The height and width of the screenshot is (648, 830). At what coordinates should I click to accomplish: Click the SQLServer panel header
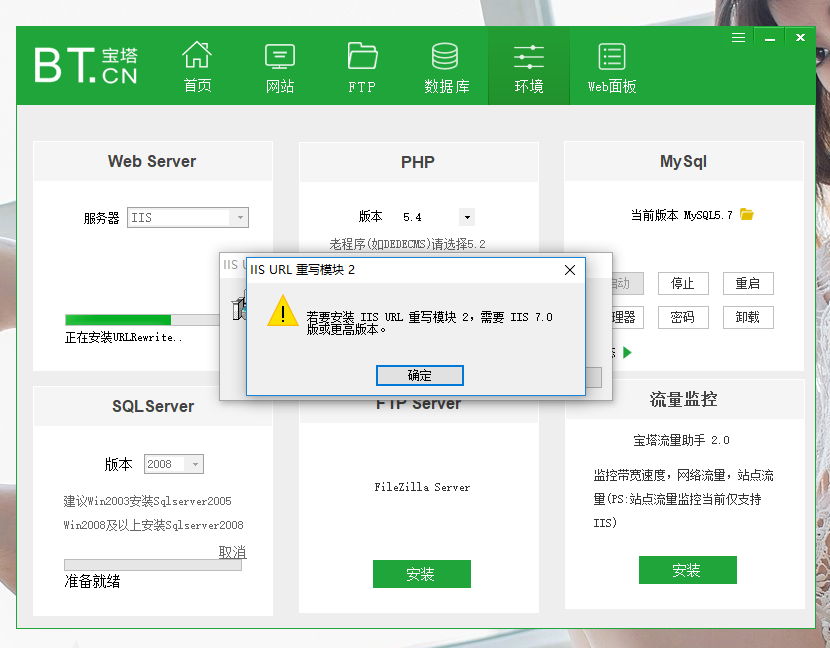[152, 406]
